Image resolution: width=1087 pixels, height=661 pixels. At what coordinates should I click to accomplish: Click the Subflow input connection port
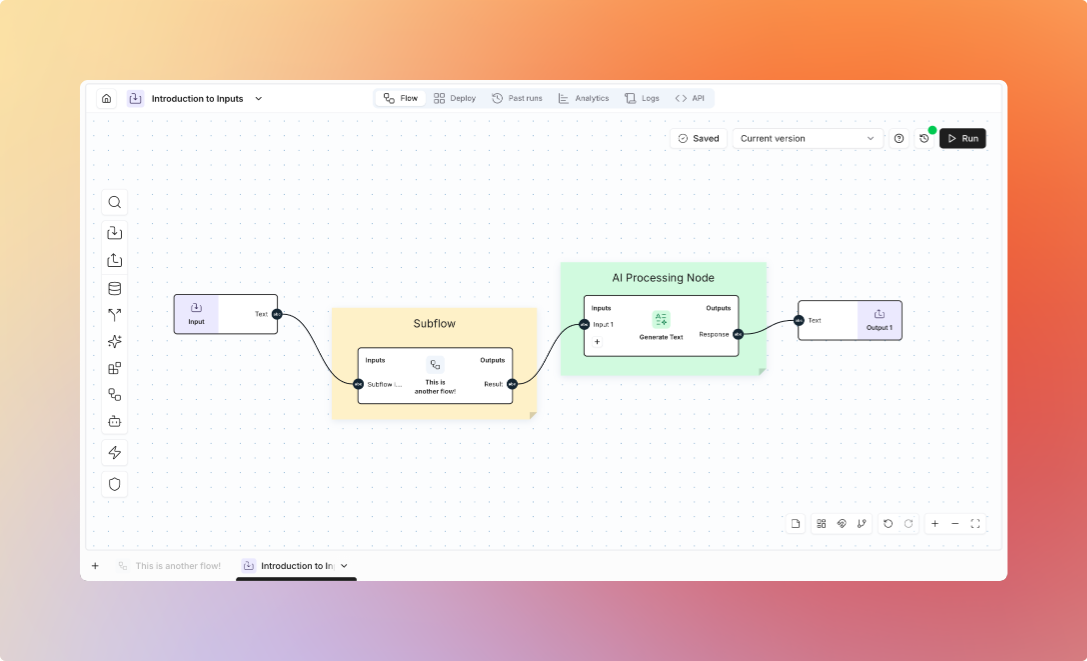(x=358, y=384)
